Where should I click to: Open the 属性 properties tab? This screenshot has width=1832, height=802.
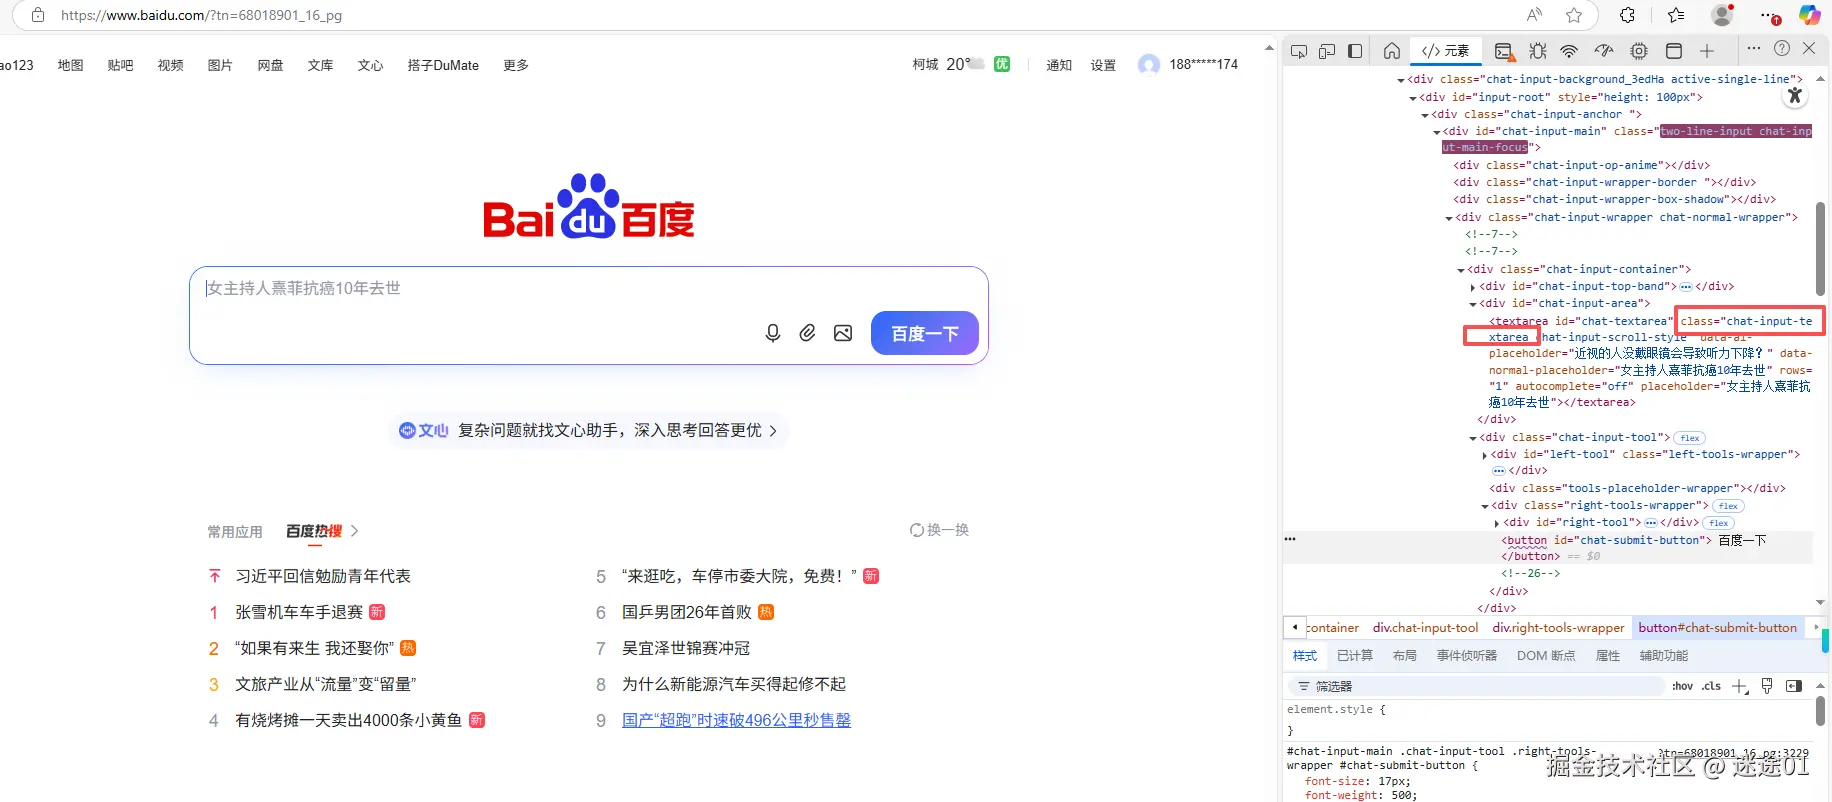tap(1608, 656)
